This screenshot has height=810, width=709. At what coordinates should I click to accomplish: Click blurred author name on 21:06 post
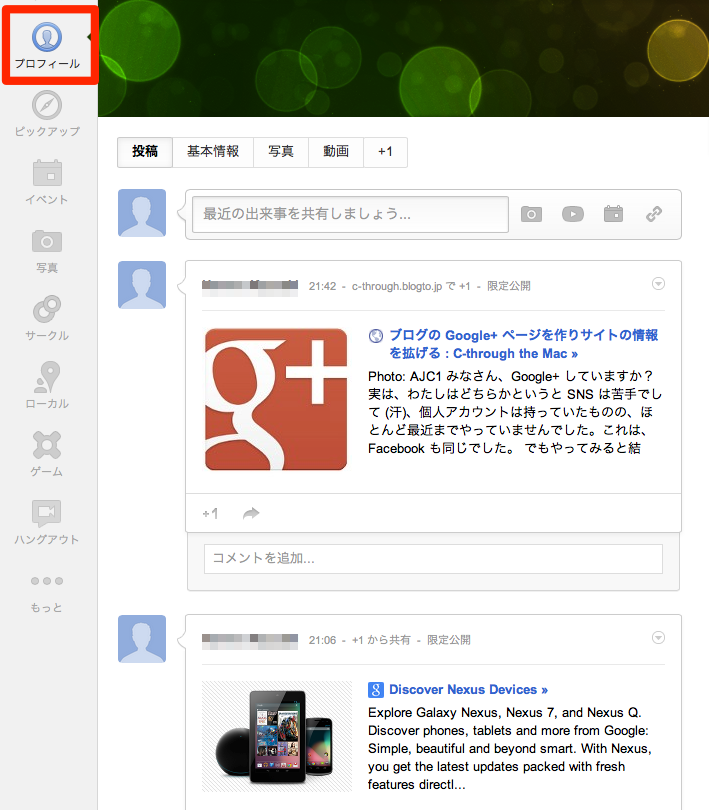tap(250, 642)
